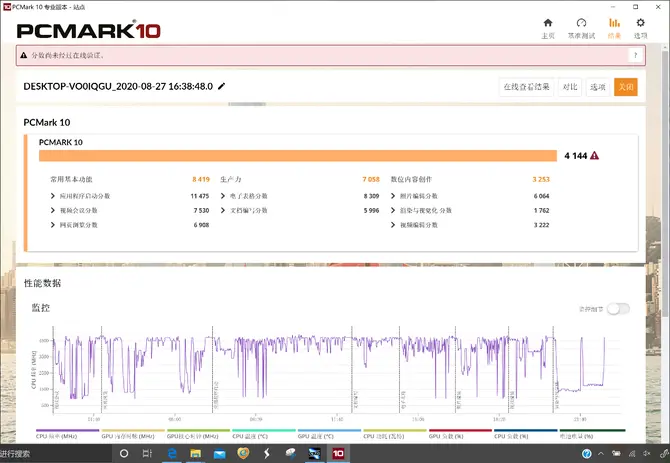Screen dimensions: 670x463
Task: Open the Results (结果) bar-chart tab
Action: (614, 29)
